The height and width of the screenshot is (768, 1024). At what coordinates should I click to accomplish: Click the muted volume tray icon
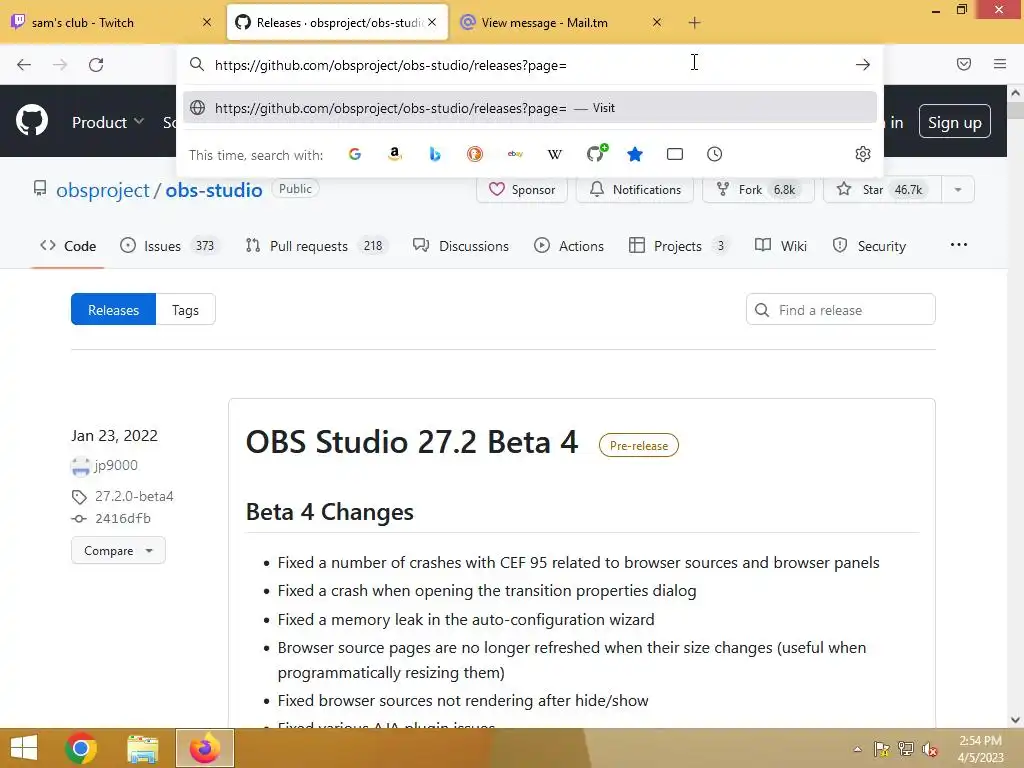929,749
